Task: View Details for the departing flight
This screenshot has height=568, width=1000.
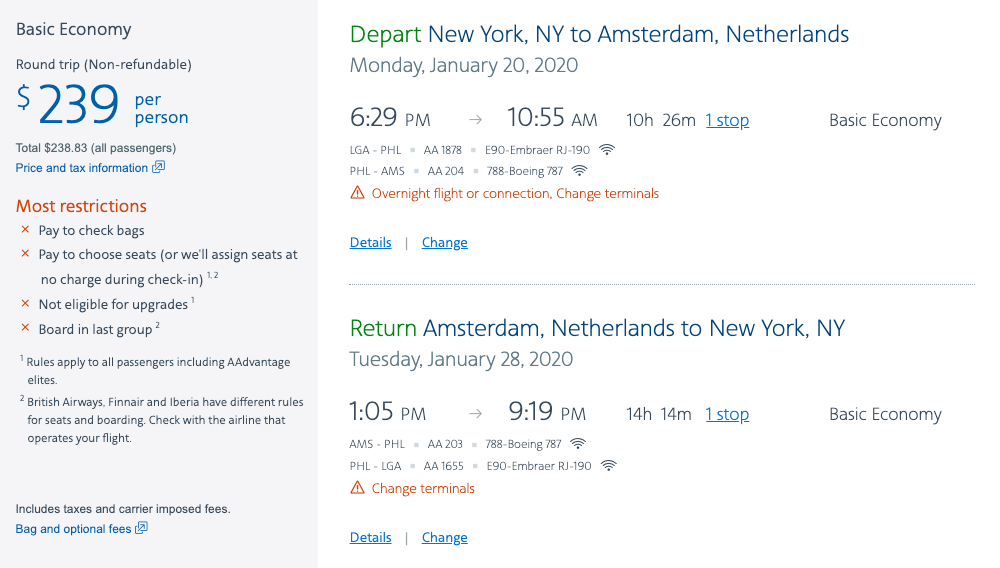Action: pos(370,243)
